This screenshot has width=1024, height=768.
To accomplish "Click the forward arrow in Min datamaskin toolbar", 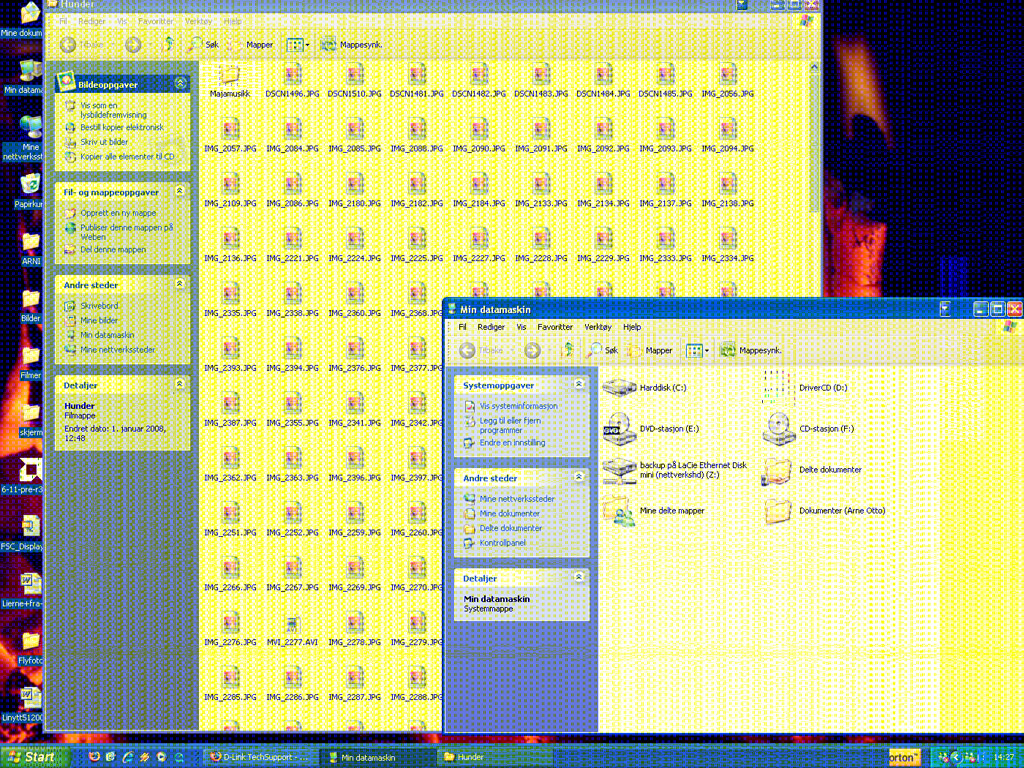I will click(533, 351).
